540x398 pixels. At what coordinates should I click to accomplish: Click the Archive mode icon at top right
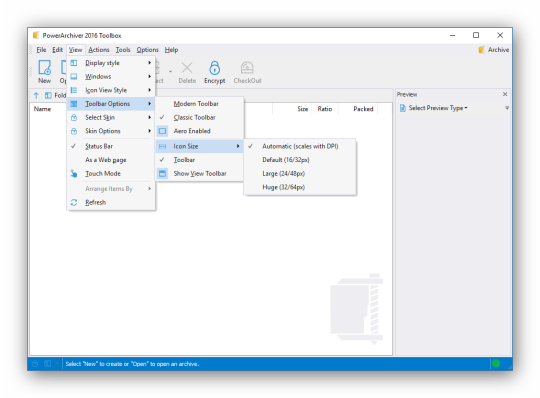tap(481, 50)
